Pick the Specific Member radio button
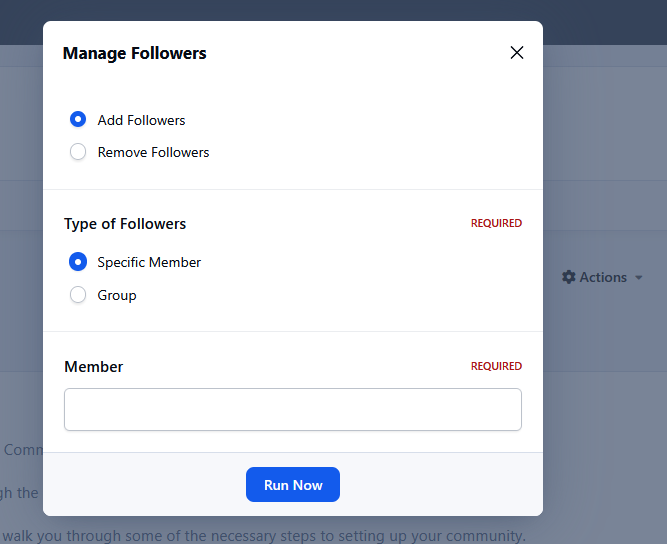The width and height of the screenshot is (667, 544). pyautogui.click(x=78, y=262)
